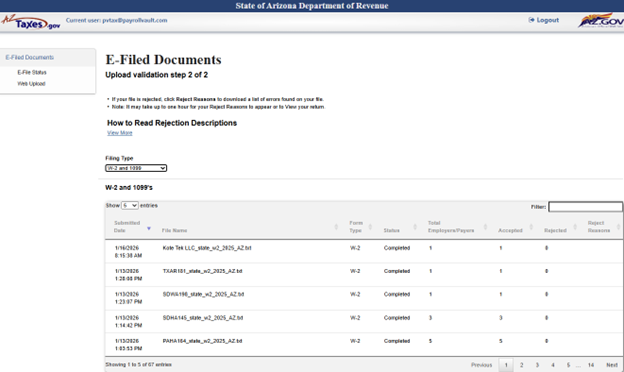Sort by Reject Reasons column
Viewport: 624px width, 372px height.
coord(604,227)
